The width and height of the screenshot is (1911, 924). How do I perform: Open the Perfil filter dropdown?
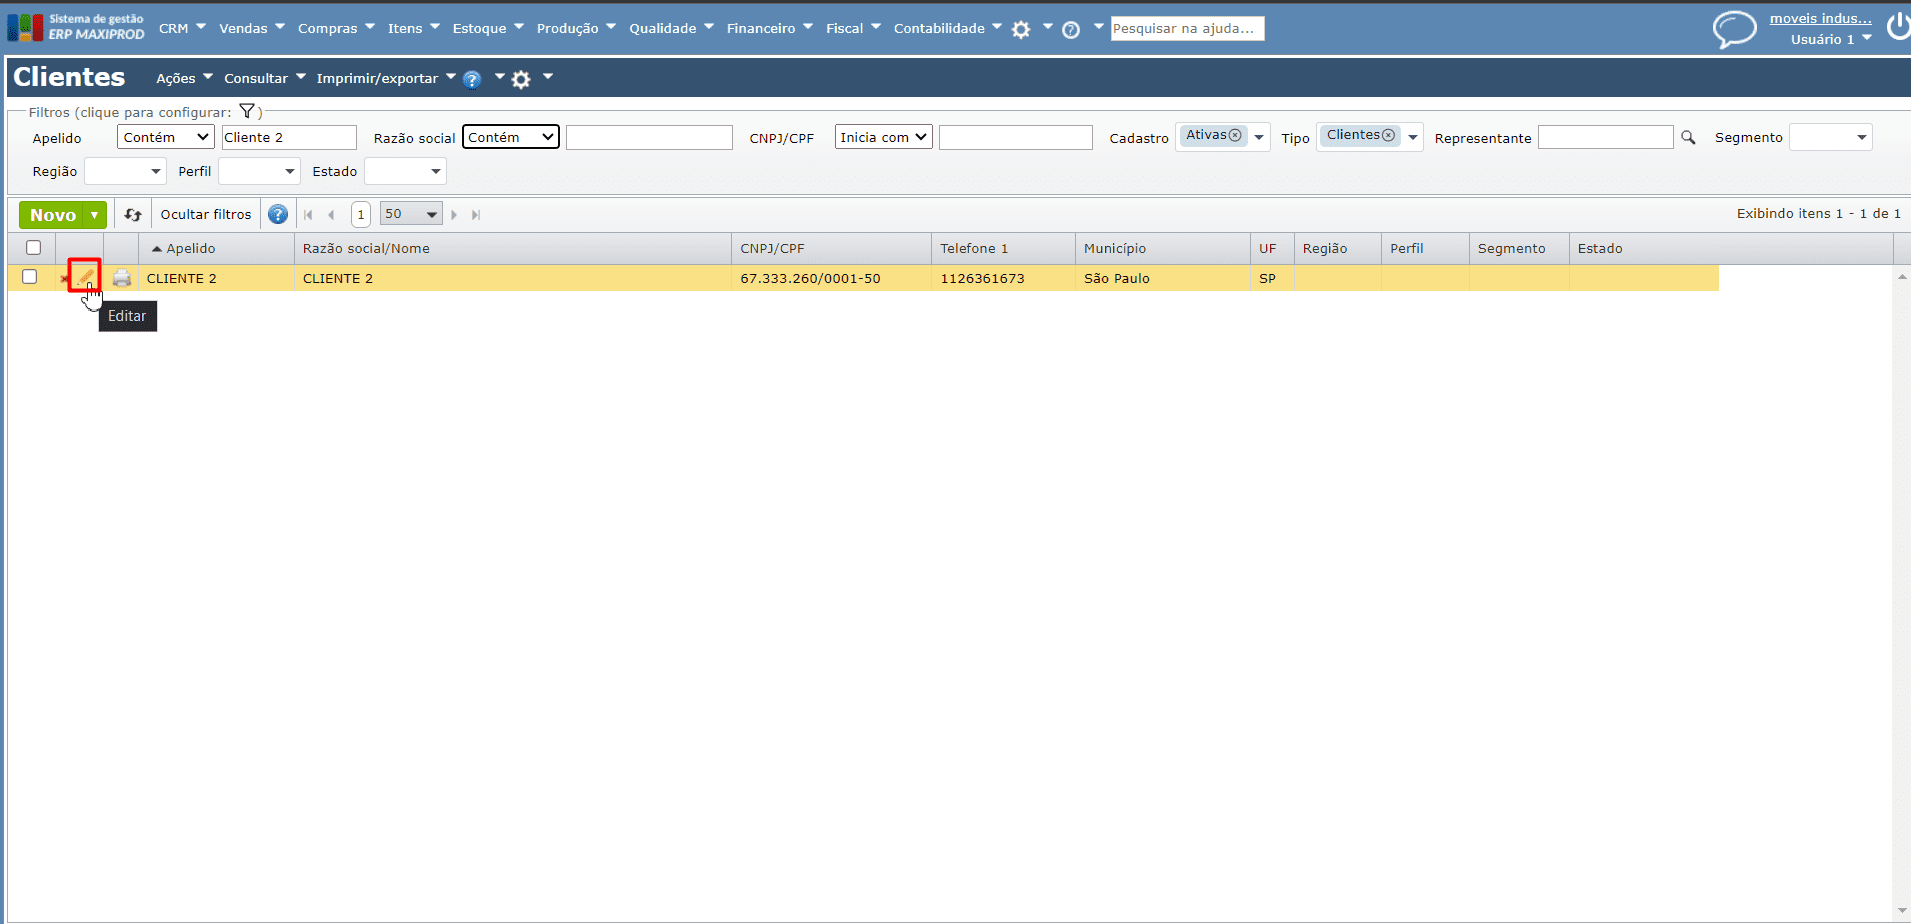pos(259,171)
